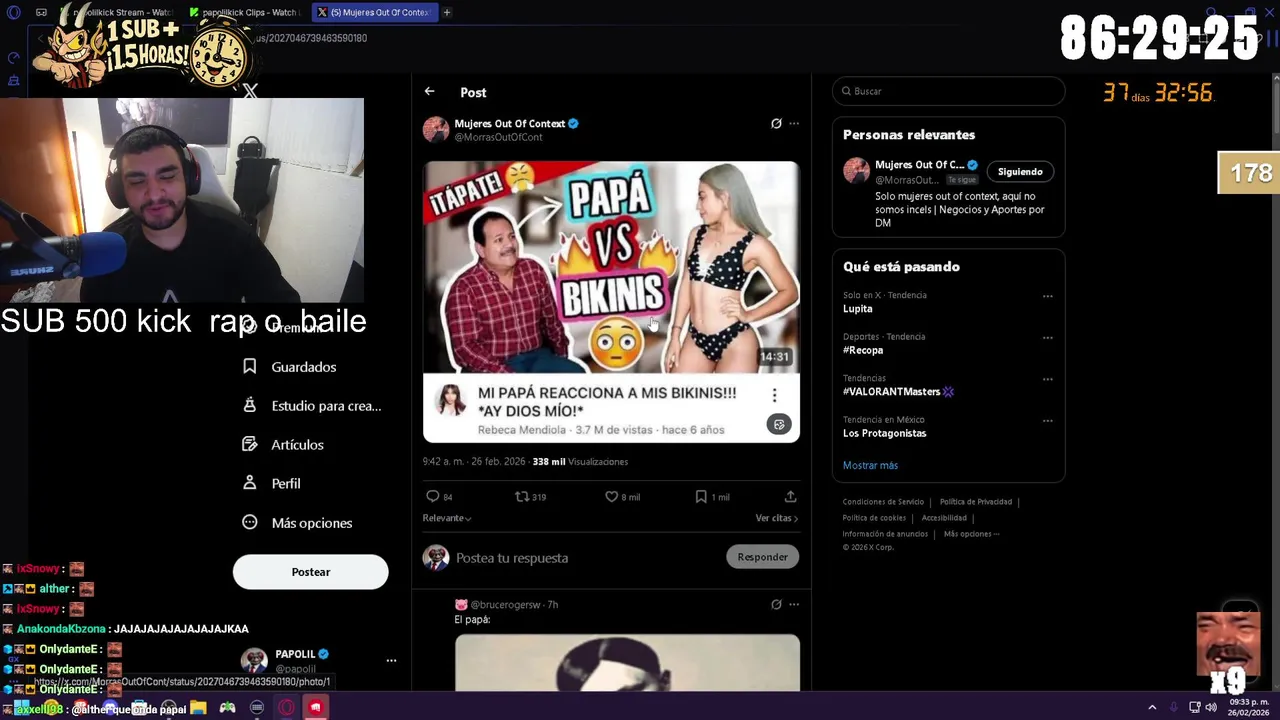Click the repost icon showing 319
Image resolution: width=1280 pixels, height=720 pixels.
click(x=521, y=496)
